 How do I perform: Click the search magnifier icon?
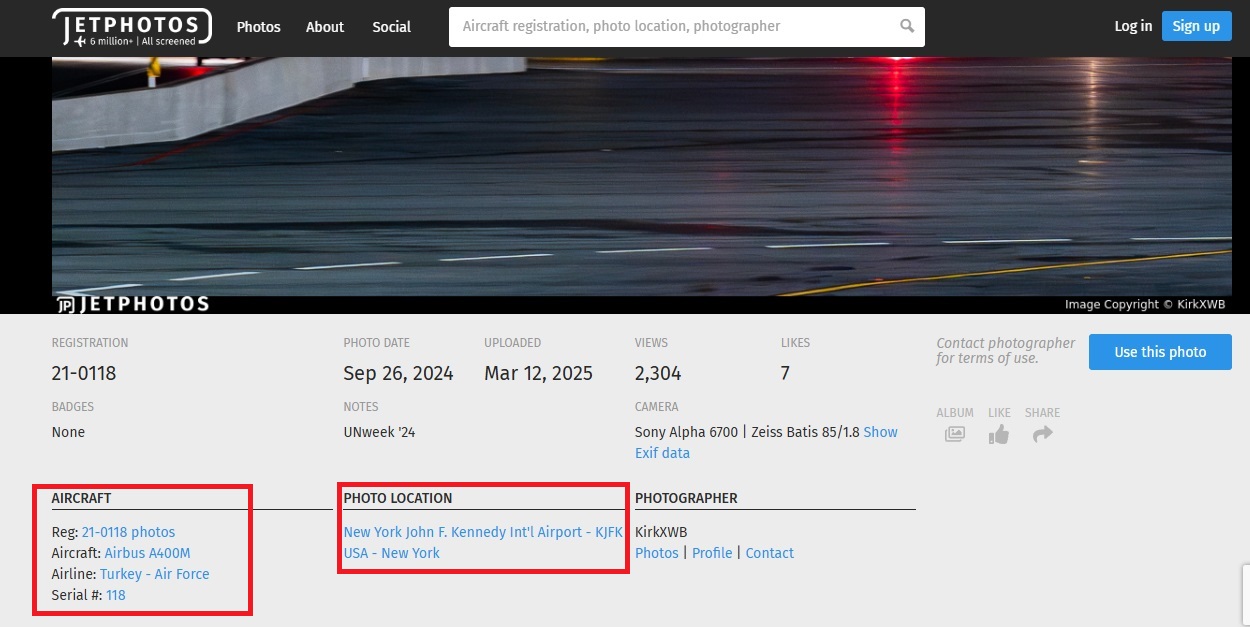[x=907, y=27]
